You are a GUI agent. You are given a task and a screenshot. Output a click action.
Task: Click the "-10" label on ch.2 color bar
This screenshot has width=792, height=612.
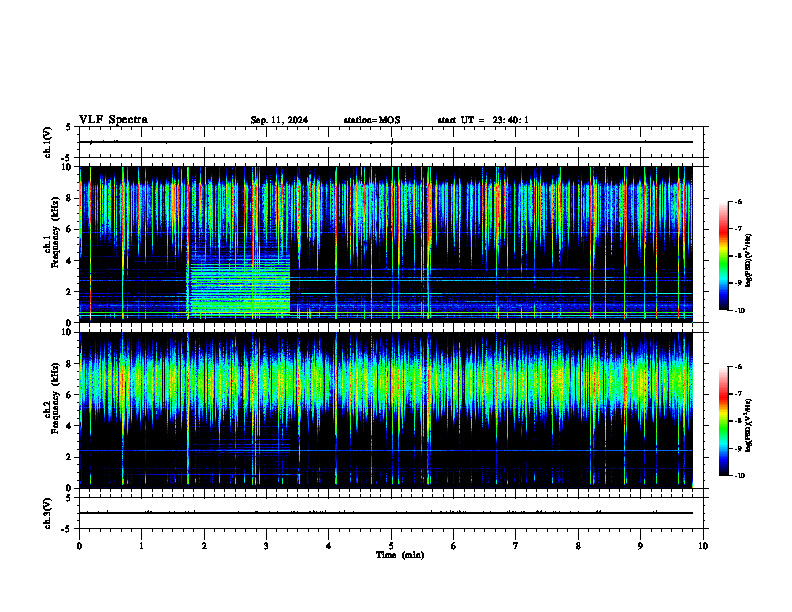point(739,476)
